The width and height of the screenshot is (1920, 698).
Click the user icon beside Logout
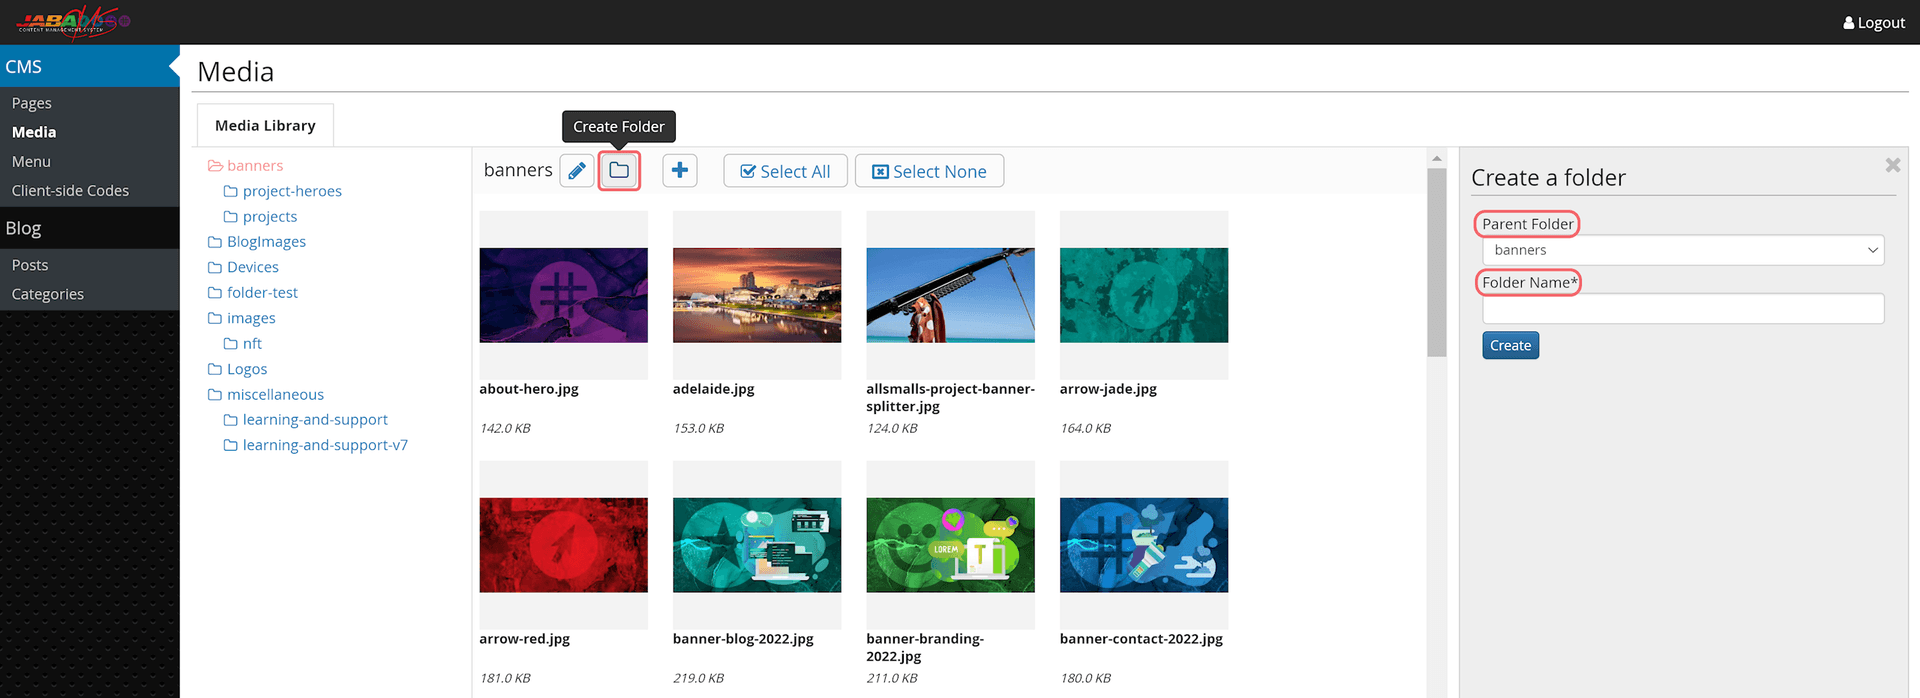click(x=1849, y=23)
